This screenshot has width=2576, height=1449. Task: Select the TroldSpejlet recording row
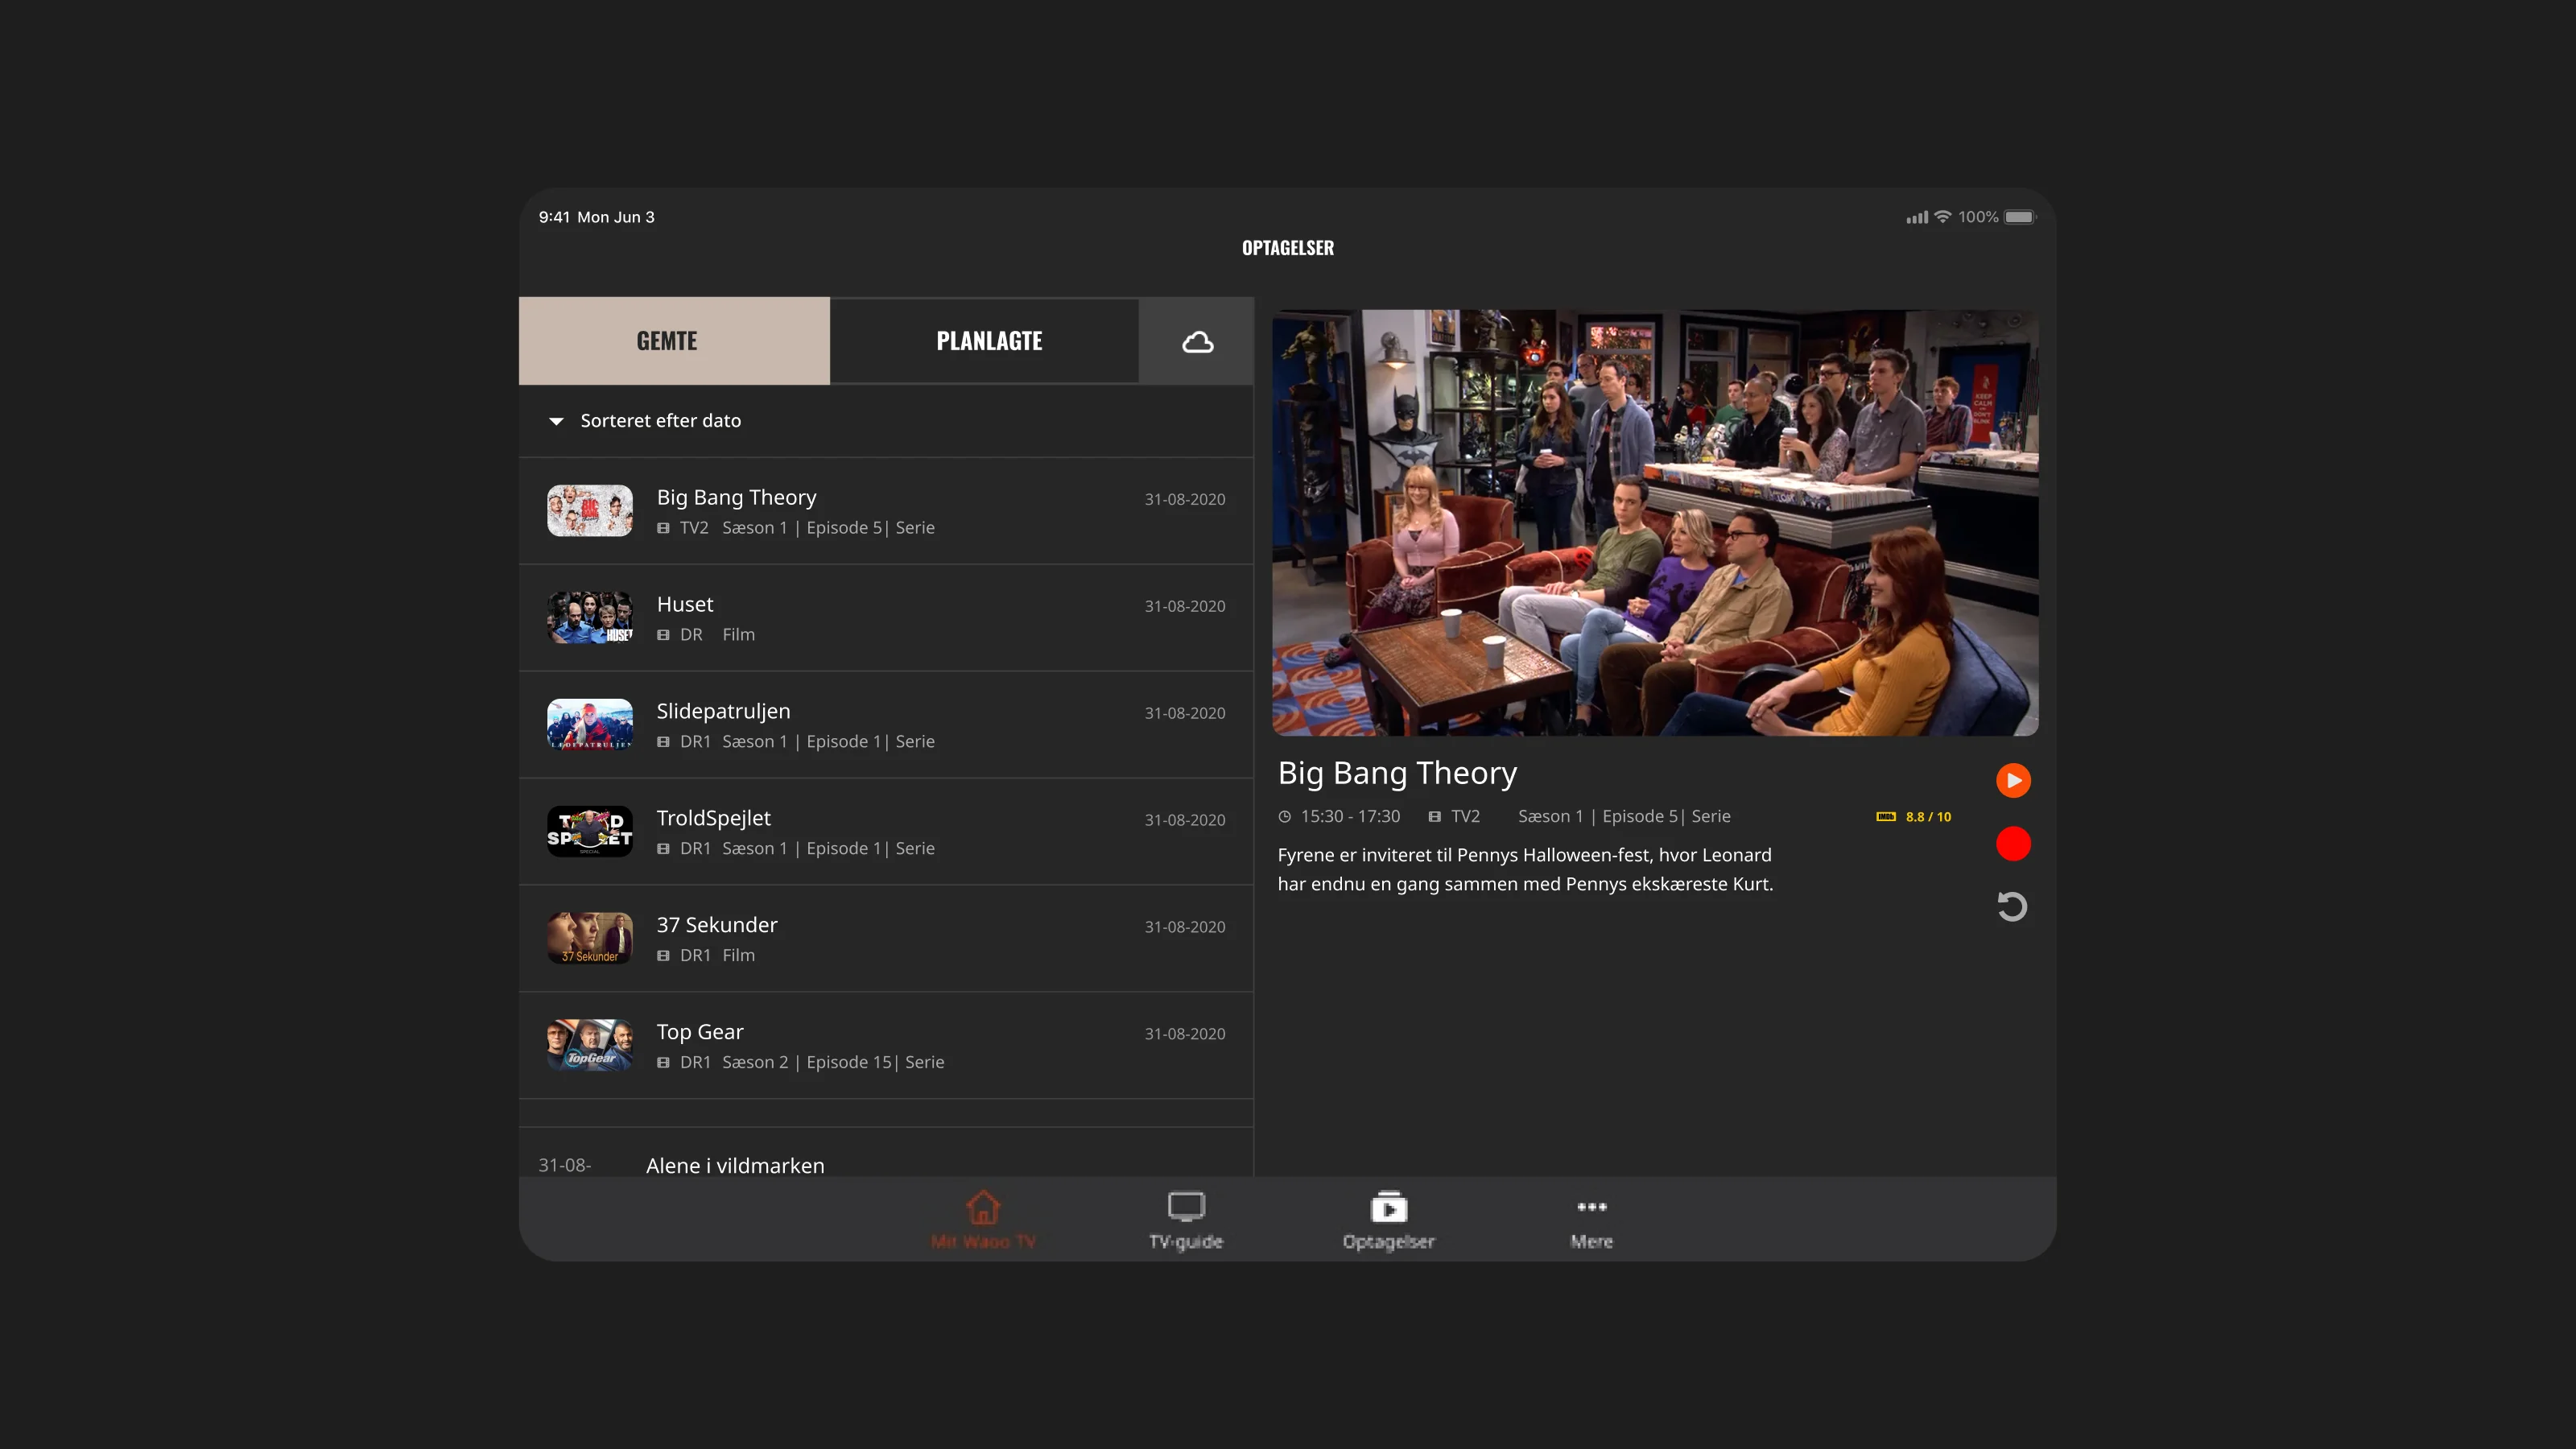click(x=886, y=832)
